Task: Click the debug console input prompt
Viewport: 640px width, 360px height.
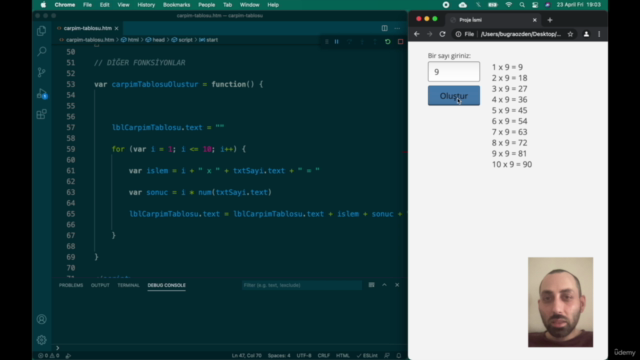Action: tap(229, 348)
